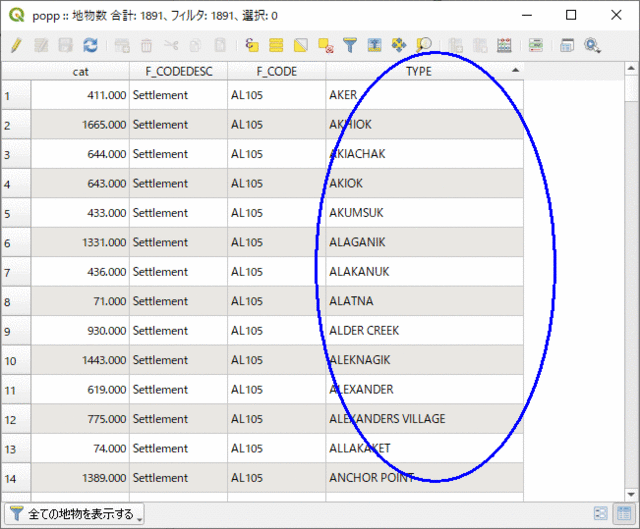640x529 pixels.
Task: Click the ALLAKAKET cell
Action: pyautogui.click(x=424, y=448)
